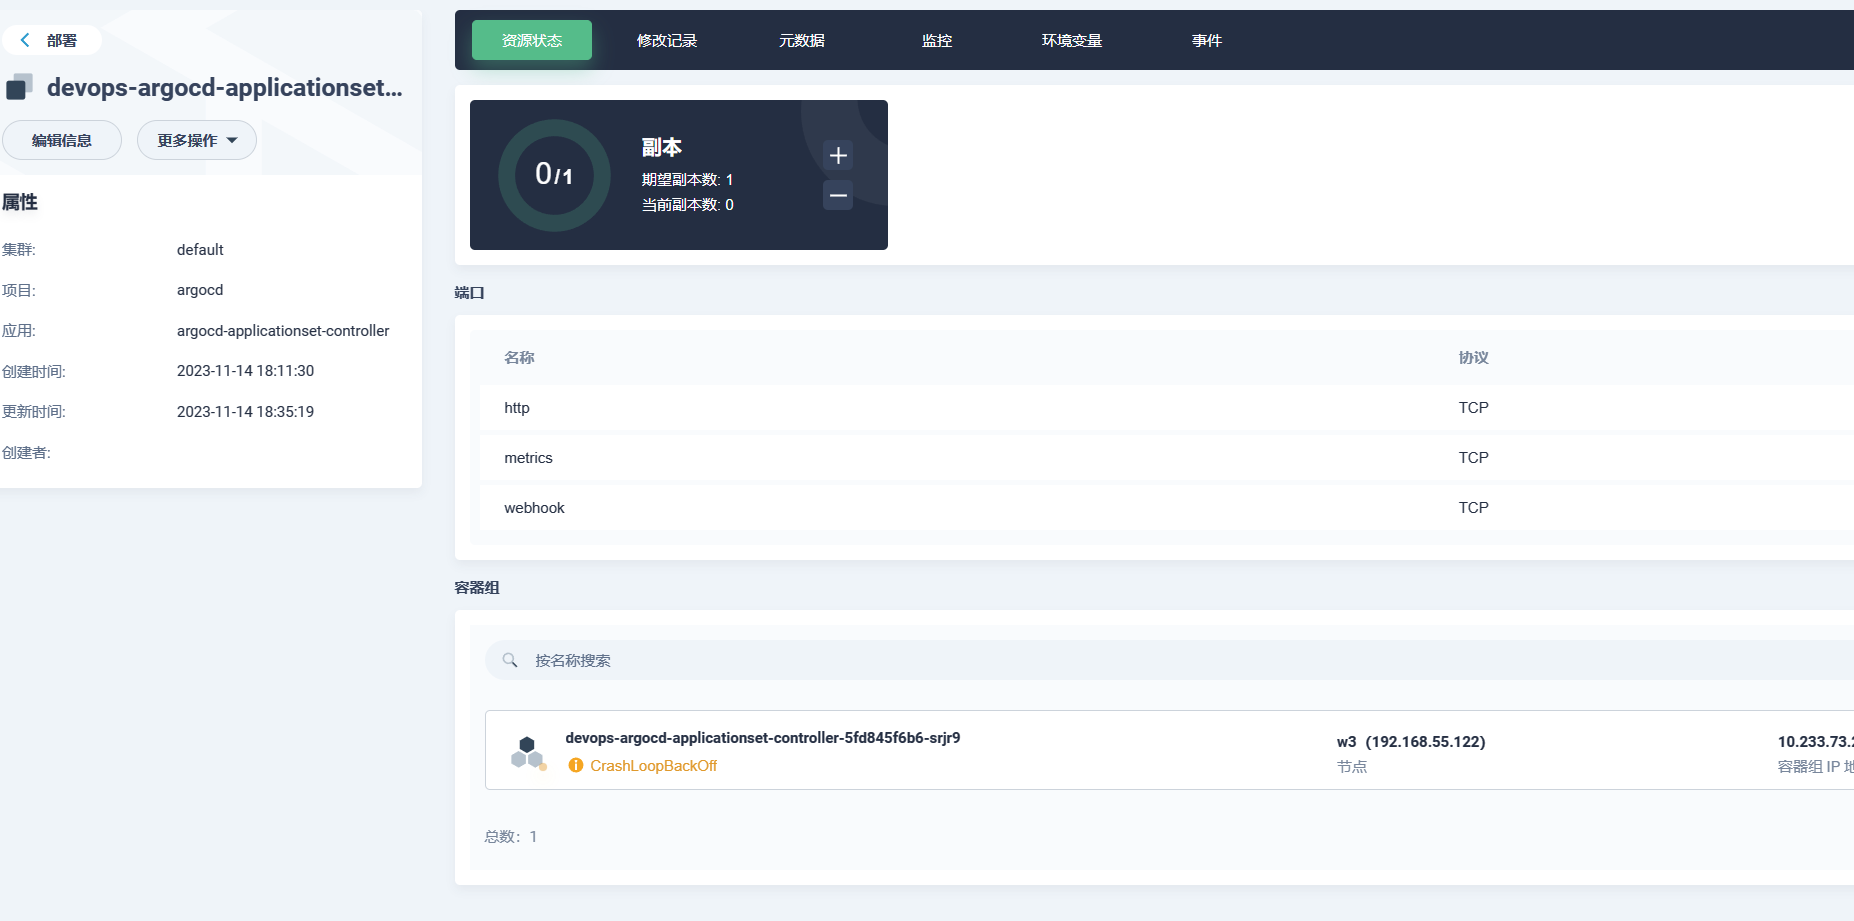Click the warning icon next to CrashLoopBackOff

575,765
